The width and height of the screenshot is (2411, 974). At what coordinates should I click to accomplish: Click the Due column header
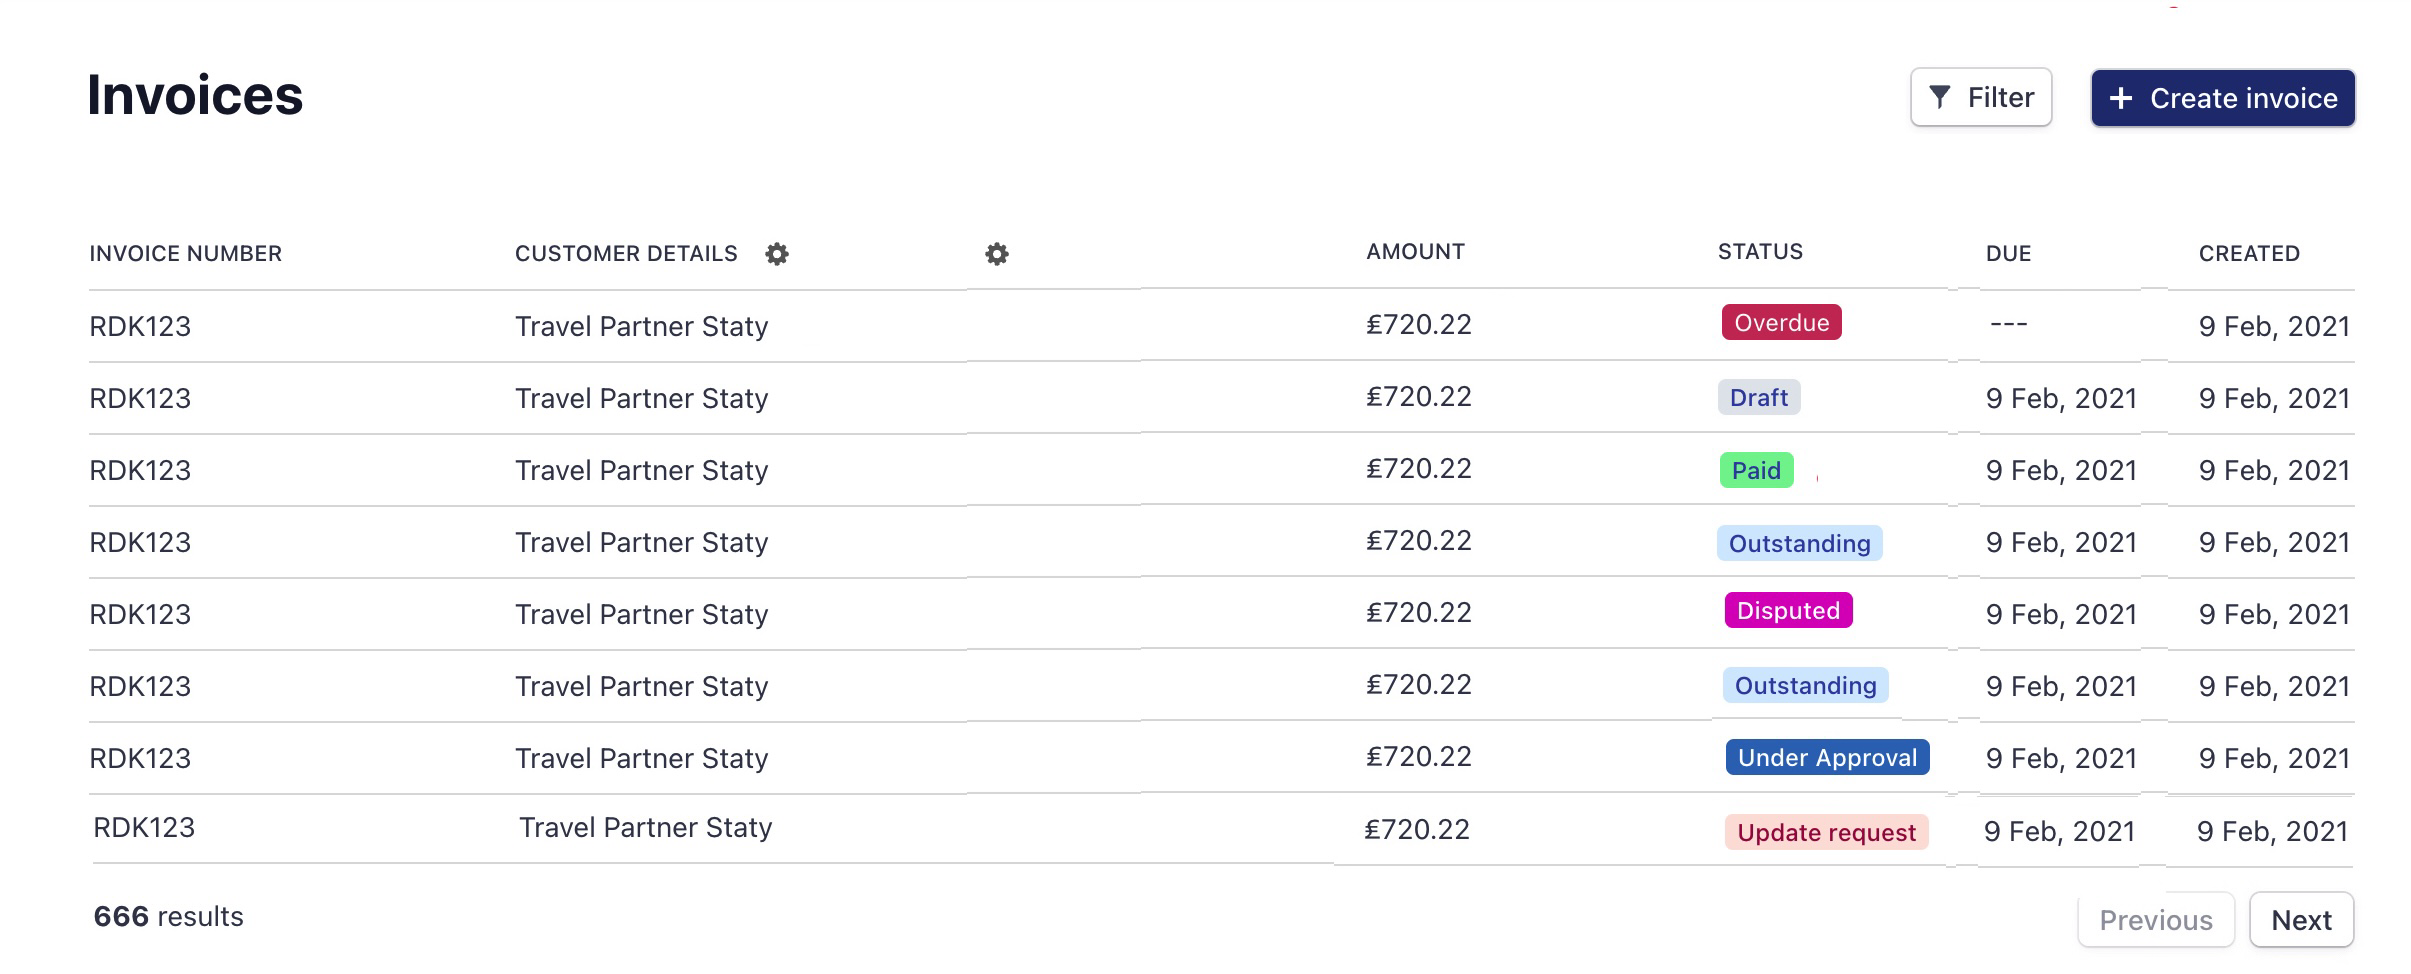[x=2008, y=254]
